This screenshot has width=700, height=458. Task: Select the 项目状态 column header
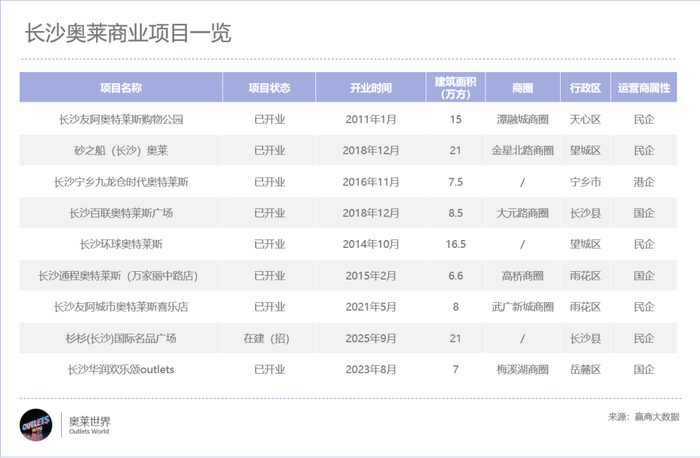click(269, 87)
